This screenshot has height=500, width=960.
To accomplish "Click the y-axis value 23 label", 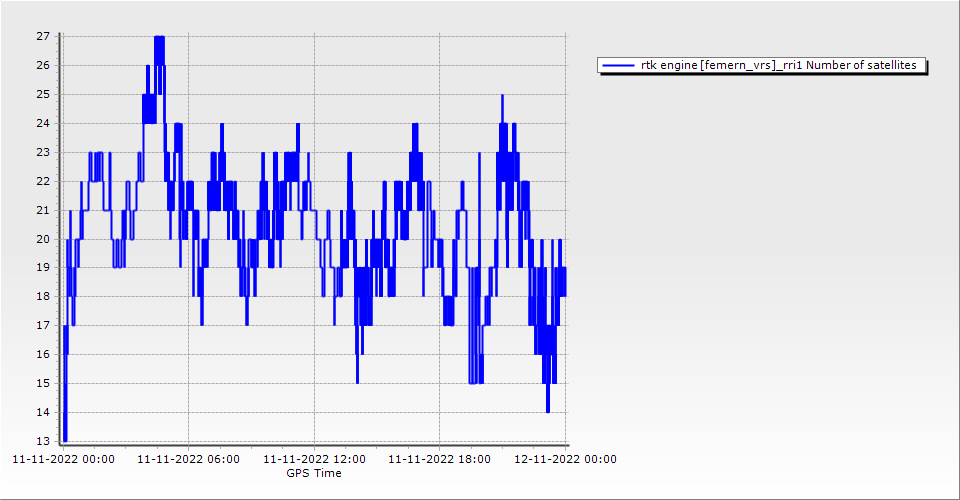I will 43,152.
